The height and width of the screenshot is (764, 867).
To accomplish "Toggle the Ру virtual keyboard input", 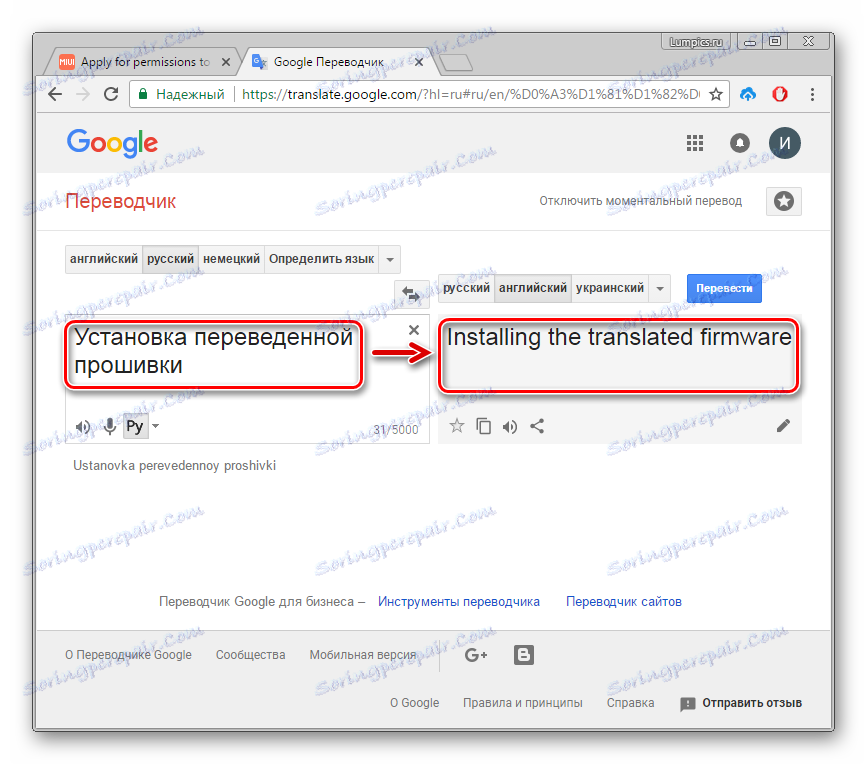I will [x=135, y=426].
